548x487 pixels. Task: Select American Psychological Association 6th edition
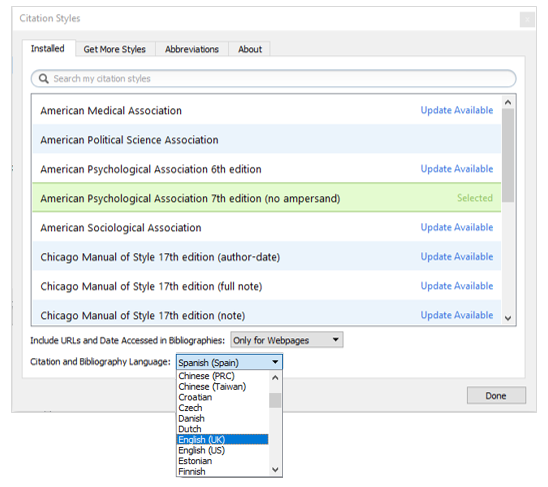point(267,169)
